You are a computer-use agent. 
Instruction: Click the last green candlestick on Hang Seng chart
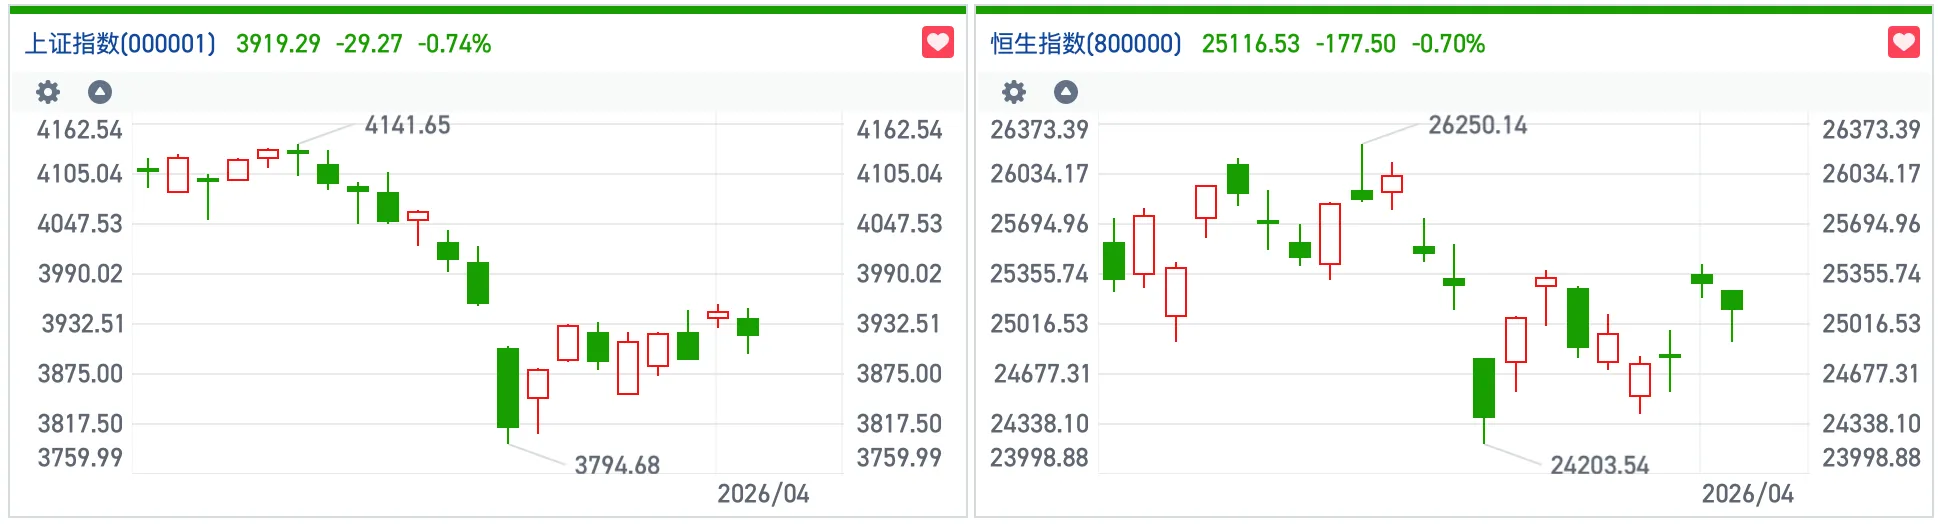point(1732,300)
